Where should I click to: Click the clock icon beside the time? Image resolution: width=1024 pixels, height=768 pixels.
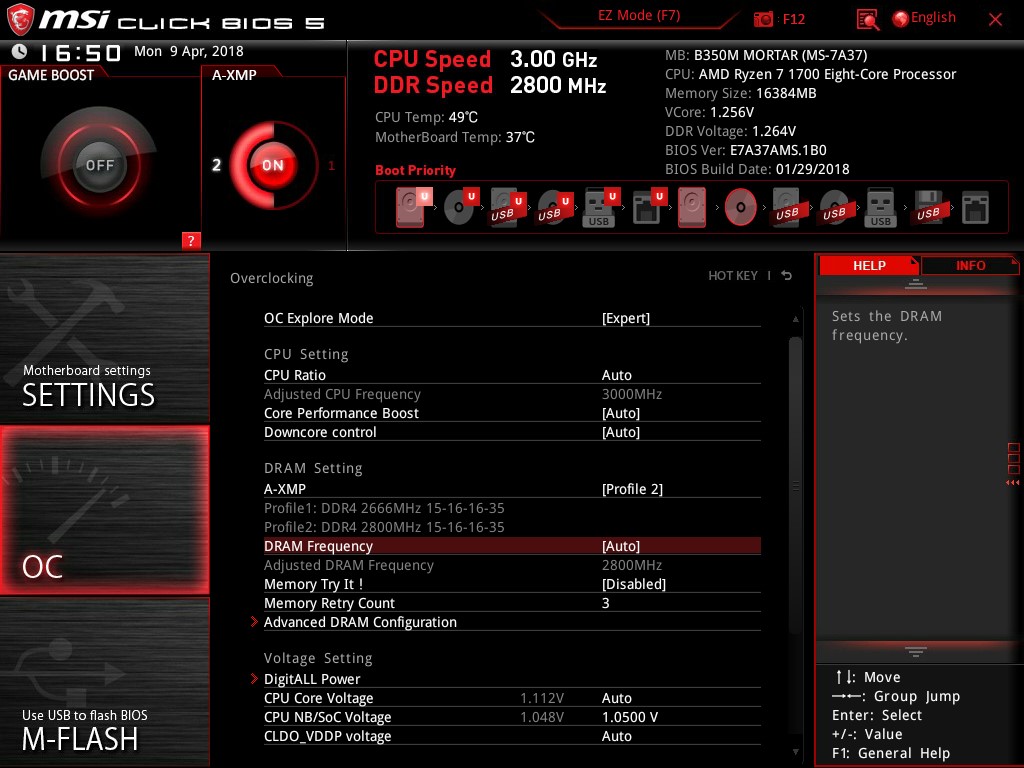(x=20, y=52)
